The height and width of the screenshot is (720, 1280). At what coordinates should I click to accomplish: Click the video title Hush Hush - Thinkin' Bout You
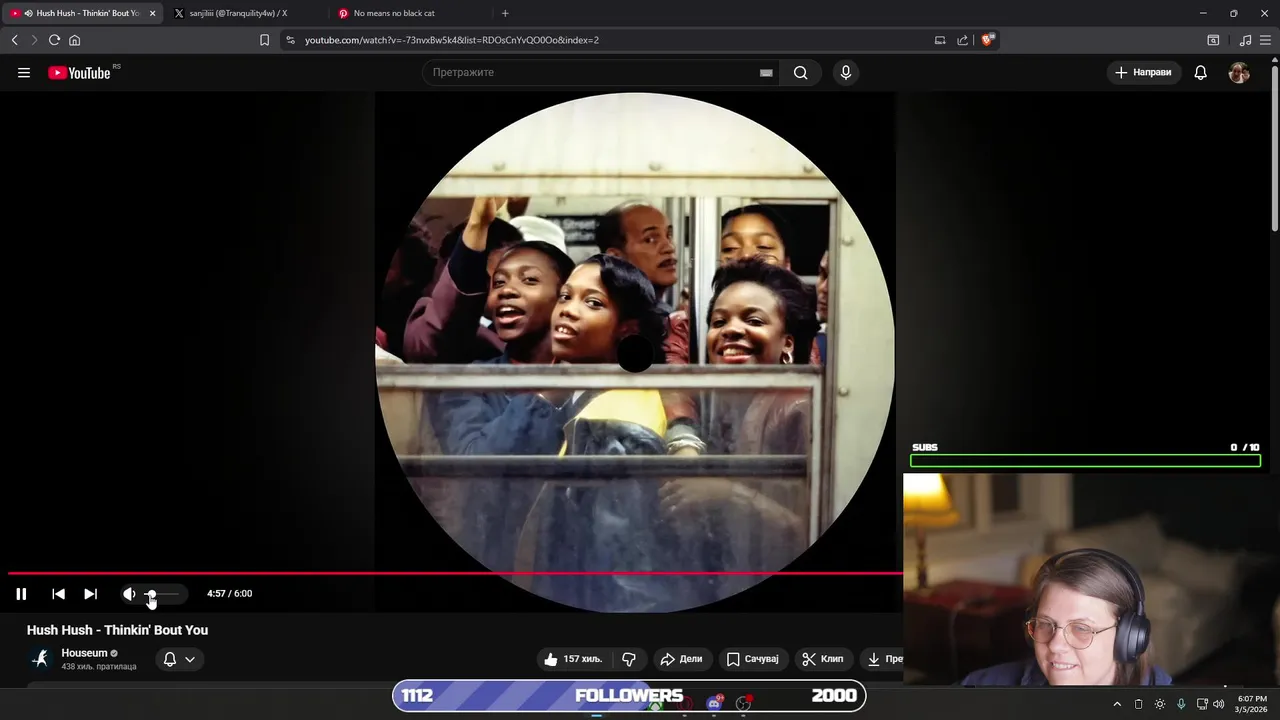[x=117, y=630]
